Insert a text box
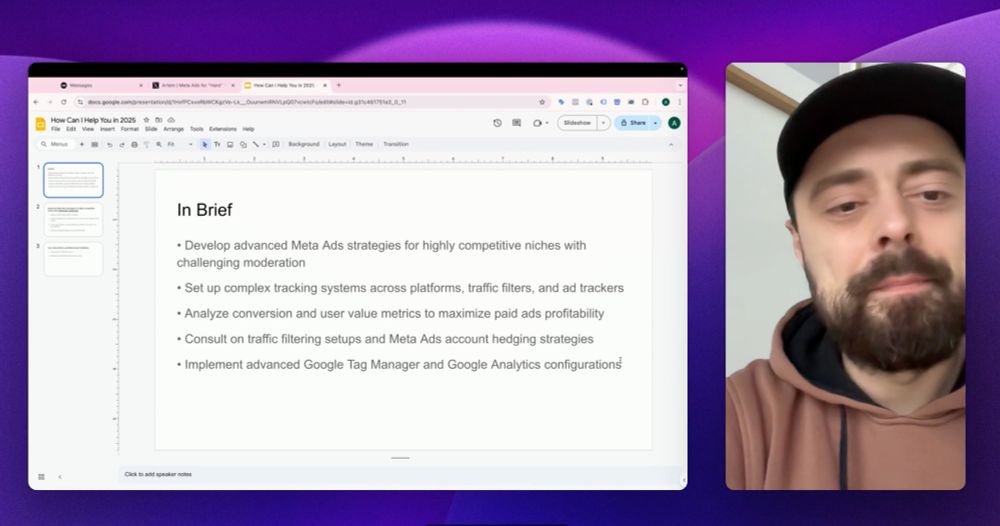 [x=217, y=145]
